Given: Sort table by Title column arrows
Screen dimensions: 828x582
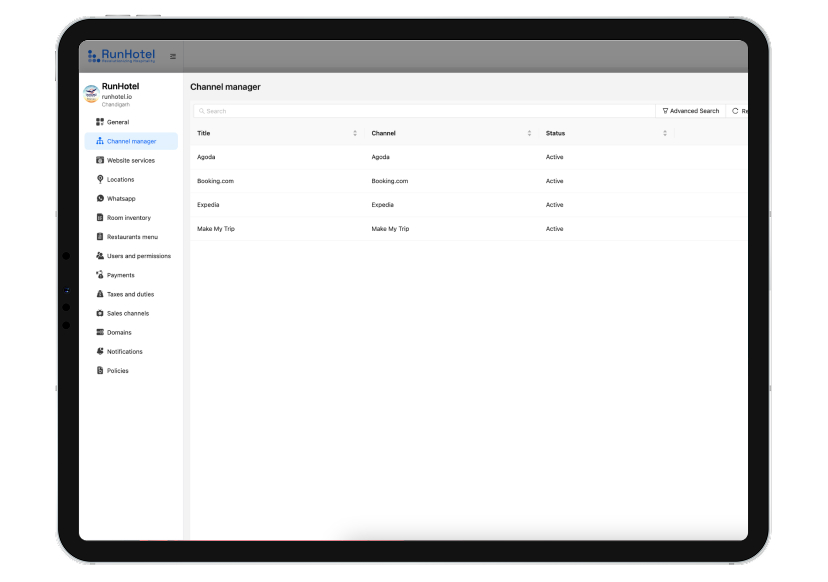Looking at the screenshot, I should pyautogui.click(x=355, y=133).
